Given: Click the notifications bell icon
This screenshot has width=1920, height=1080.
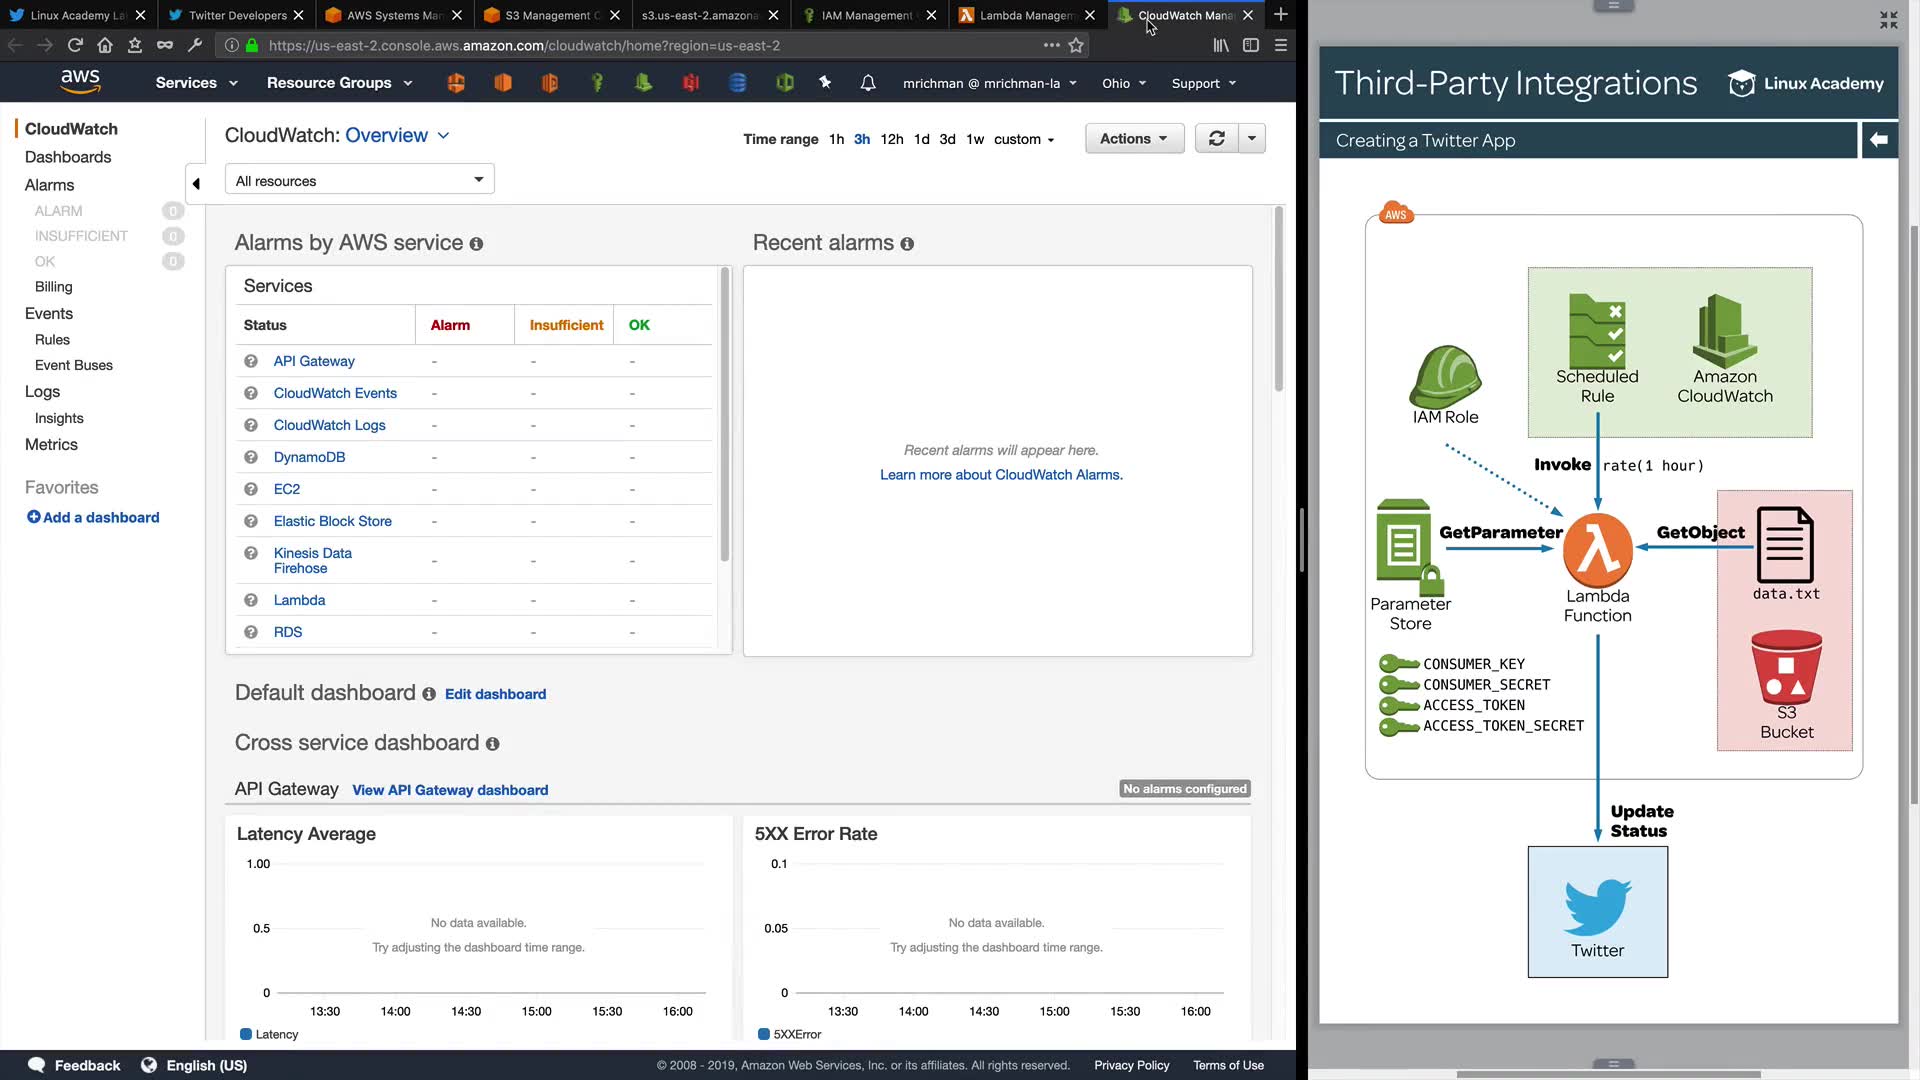Looking at the screenshot, I should click(868, 83).
